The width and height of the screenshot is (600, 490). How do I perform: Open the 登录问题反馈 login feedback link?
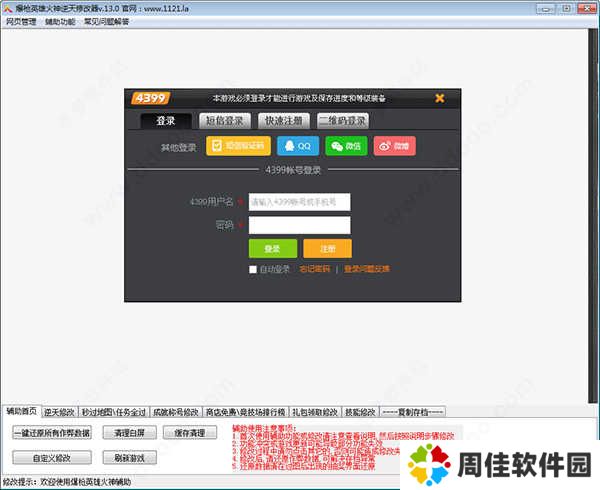click(x=367, y=269)
